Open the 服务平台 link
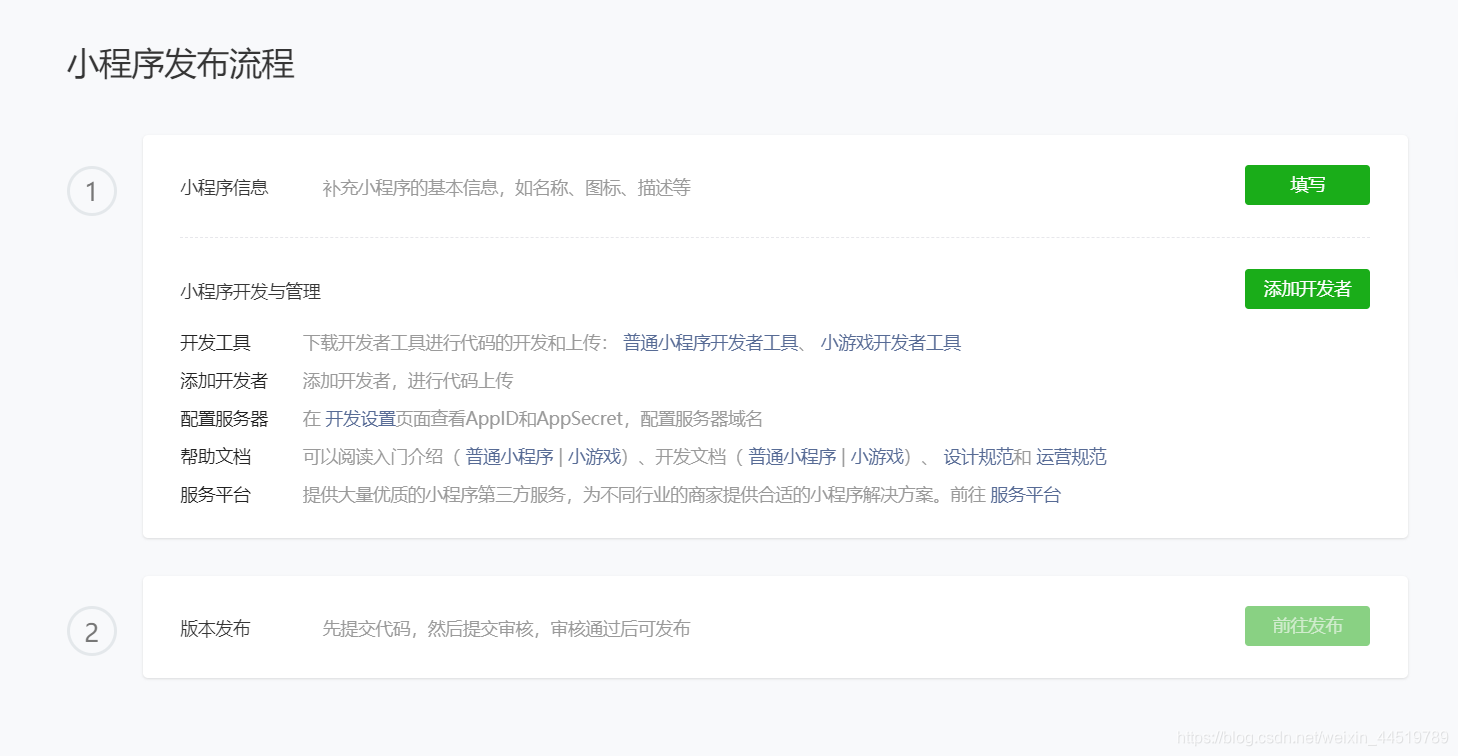 click(1025, 494)
